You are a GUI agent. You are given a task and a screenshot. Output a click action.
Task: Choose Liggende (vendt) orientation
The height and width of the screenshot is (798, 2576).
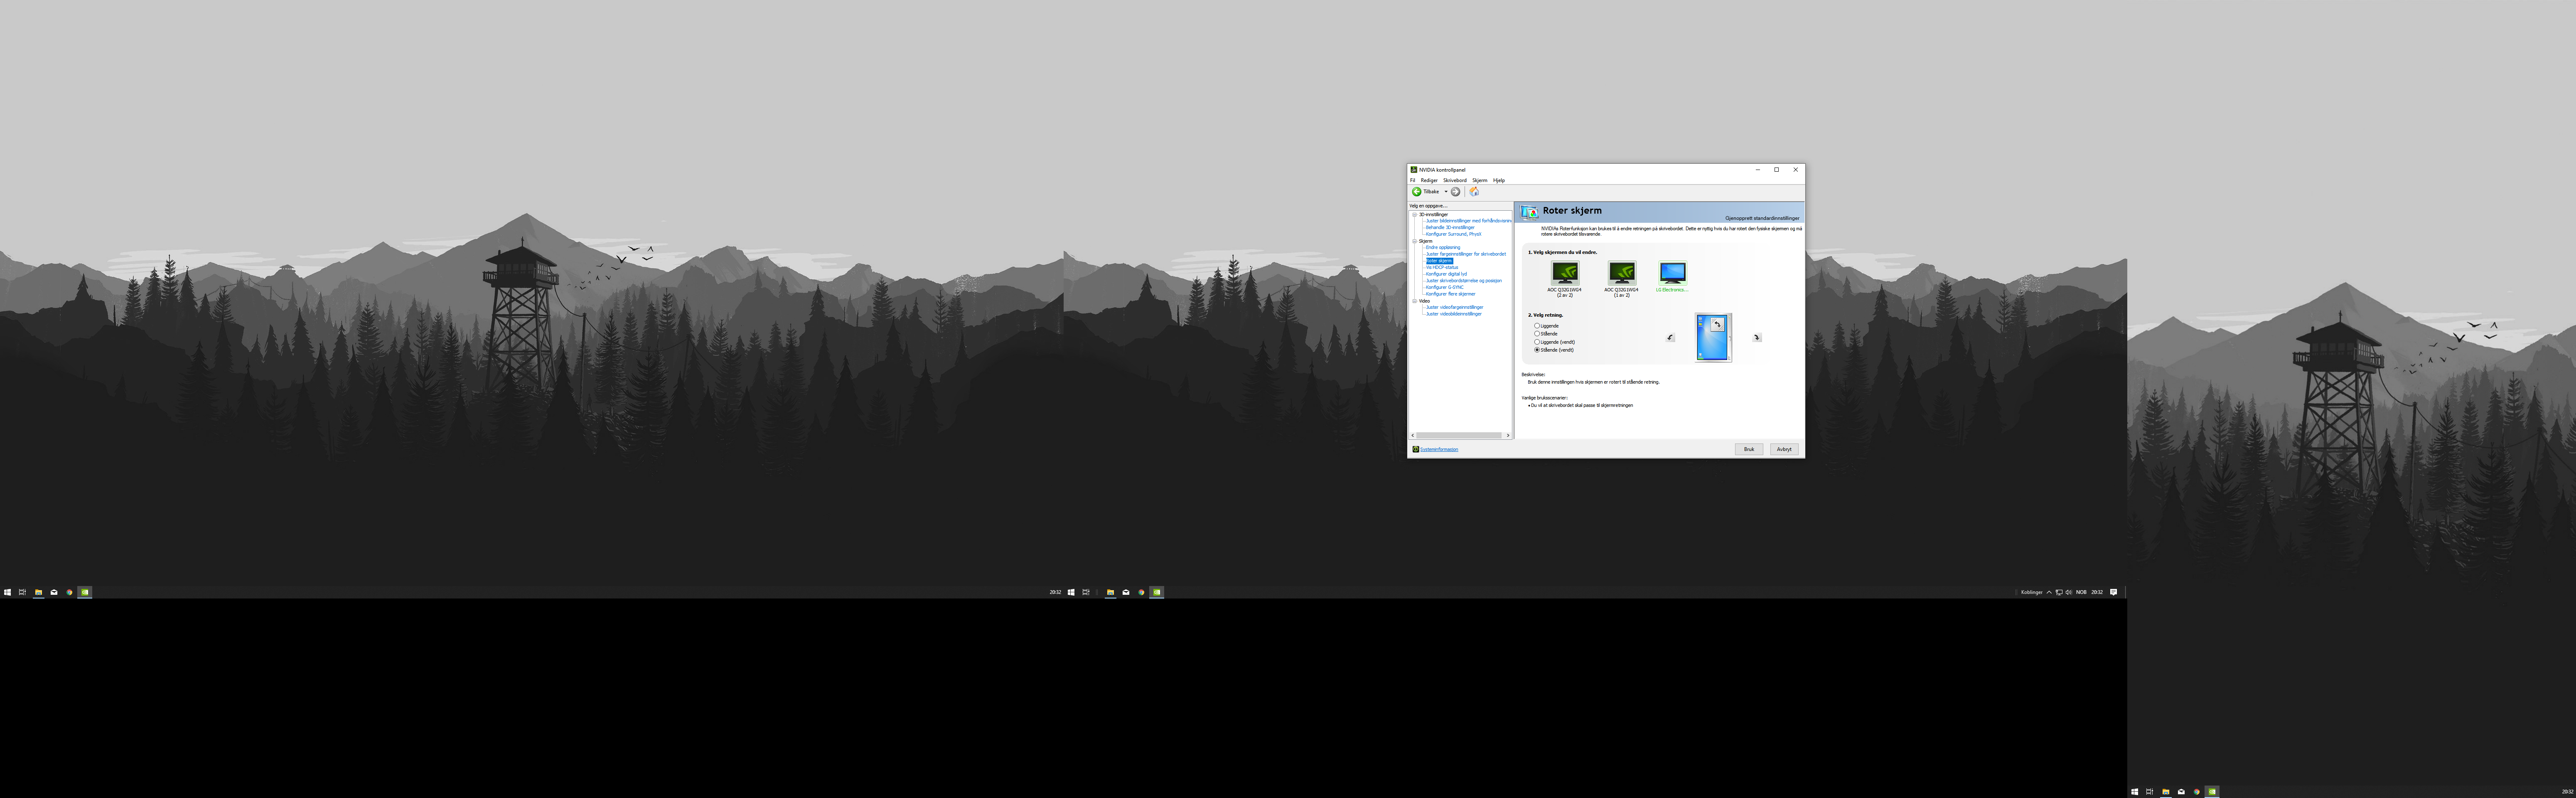pos(1537,342)
